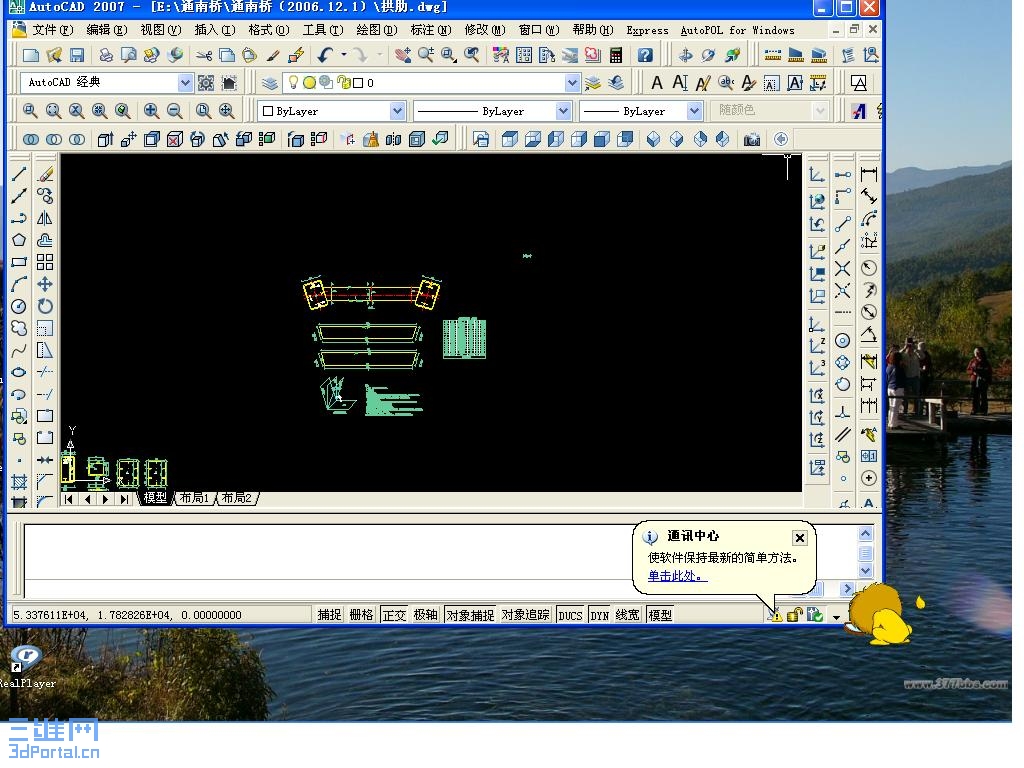The height and width of the screenshot is (768, 1024).
Task: Click the Zoom In plus magnifier
Action: coord(151,110)
